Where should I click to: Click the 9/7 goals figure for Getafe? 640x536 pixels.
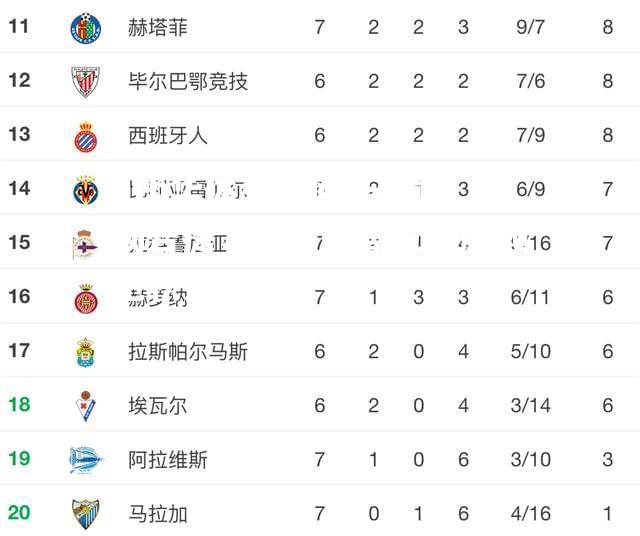530,27
